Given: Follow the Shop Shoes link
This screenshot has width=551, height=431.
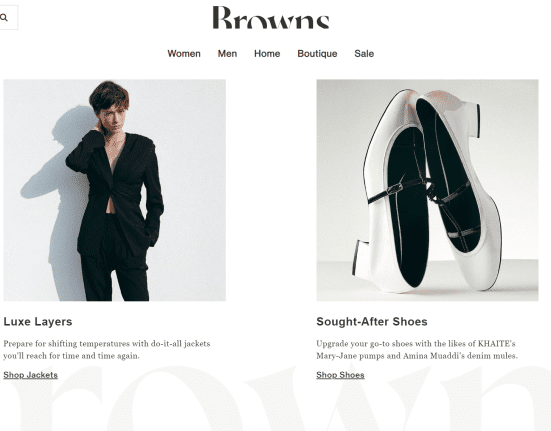Looking at the screenshot, I should 340,375.
